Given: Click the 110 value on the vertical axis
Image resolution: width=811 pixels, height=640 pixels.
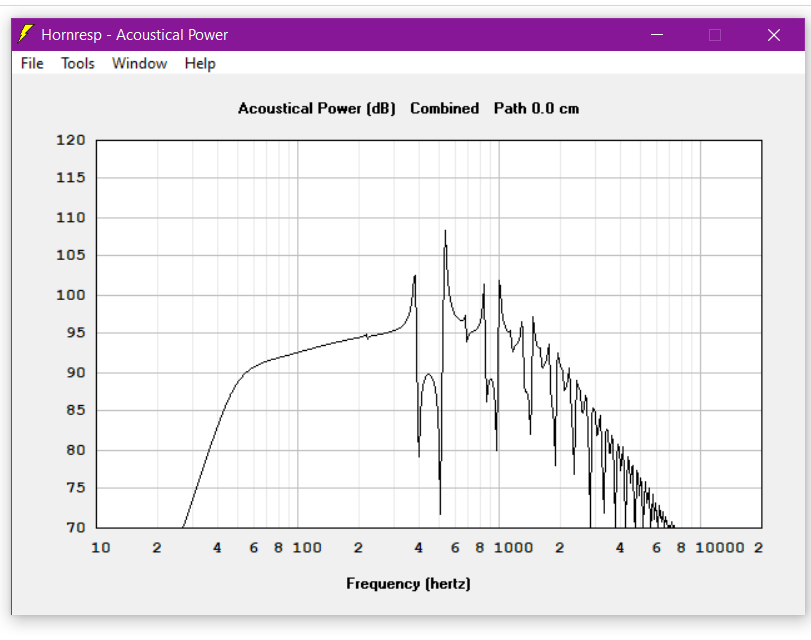Looking at the screenshot, I should click(x=71, y=217).
